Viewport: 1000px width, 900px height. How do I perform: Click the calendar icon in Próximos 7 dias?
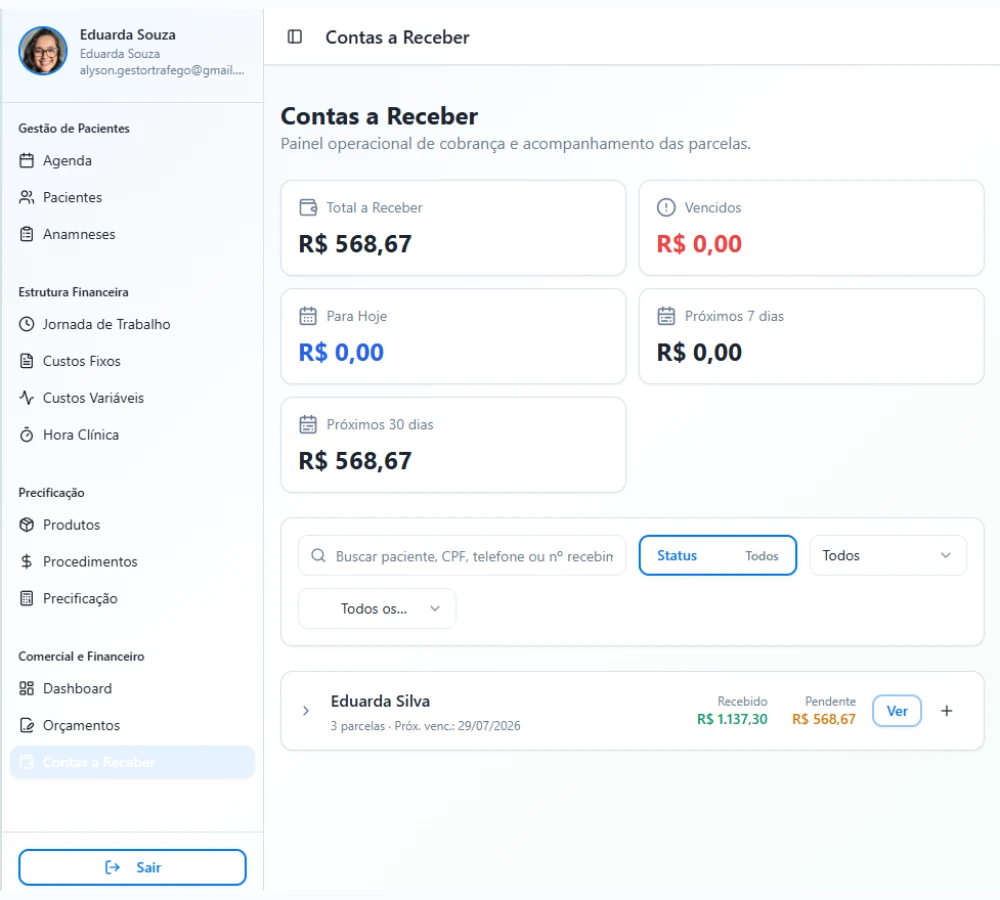[x=666, y=316]
